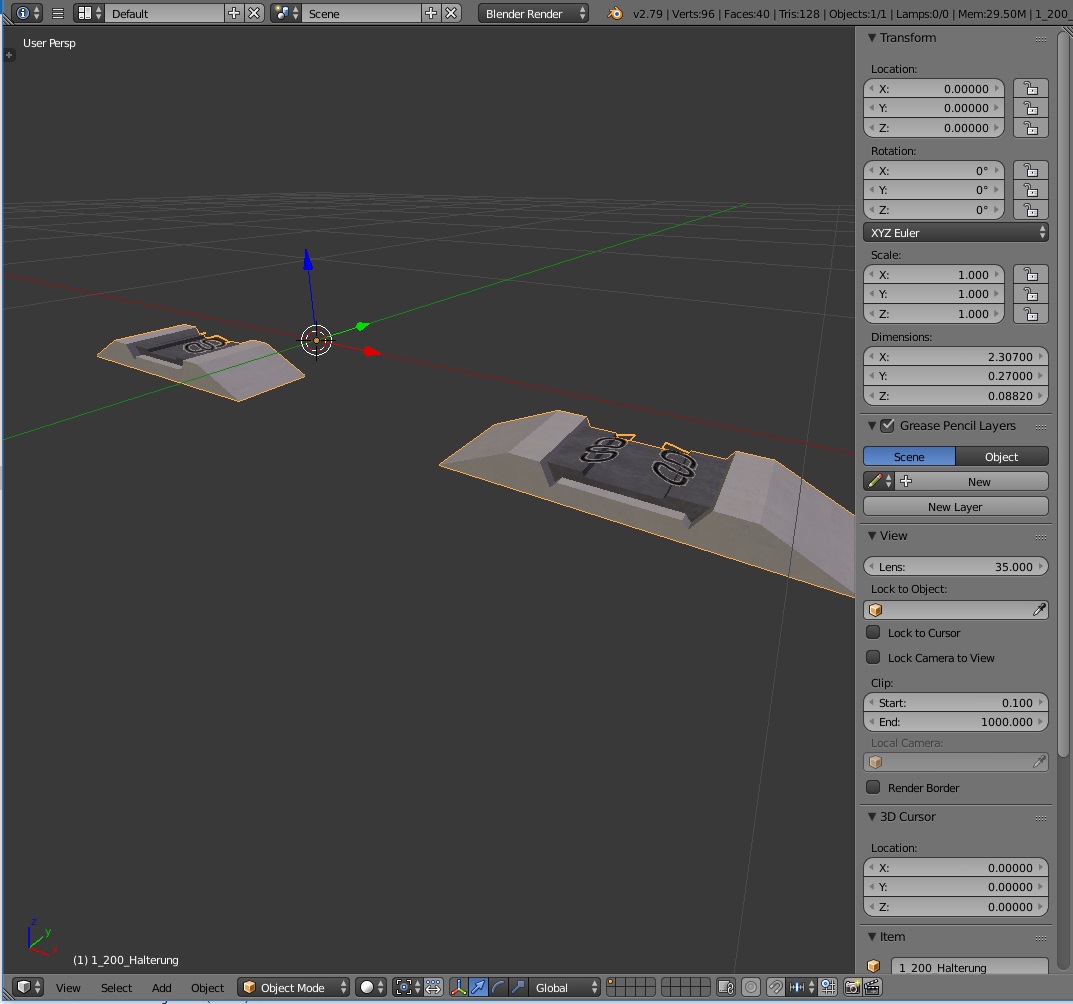Open the Select menu in viewport header
Image resolution: width=1073 pixels, height=1004 pixels.
coord(116,987)
